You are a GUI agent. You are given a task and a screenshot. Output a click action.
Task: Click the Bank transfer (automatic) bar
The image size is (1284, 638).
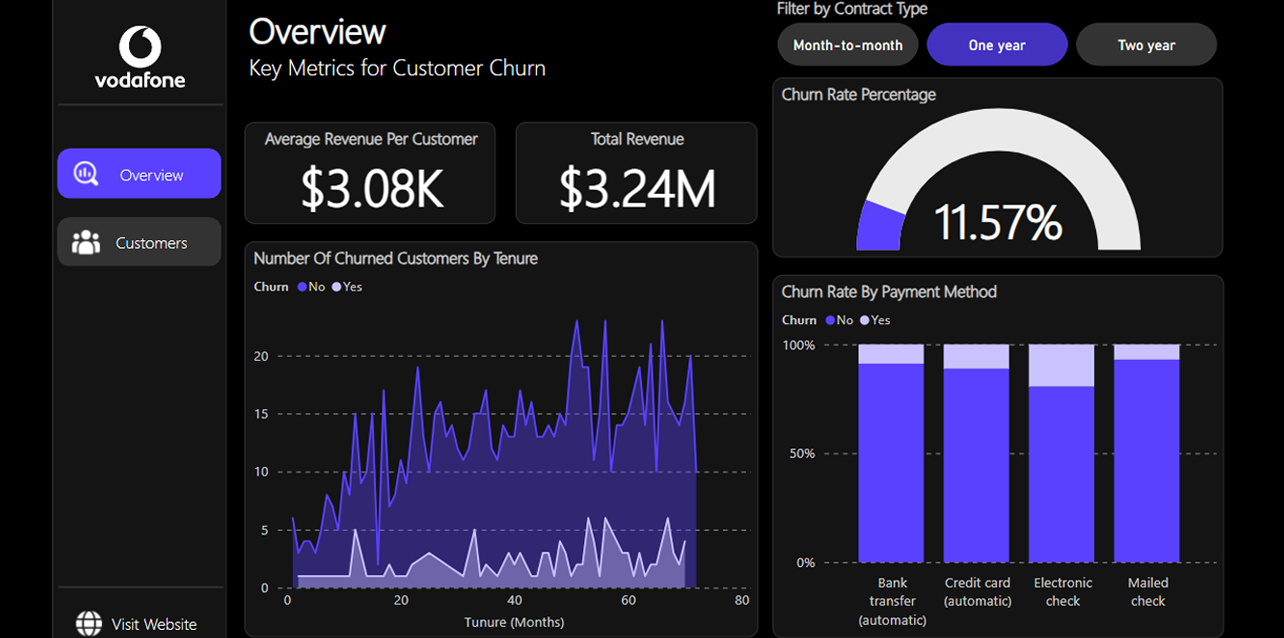(891, 454)
